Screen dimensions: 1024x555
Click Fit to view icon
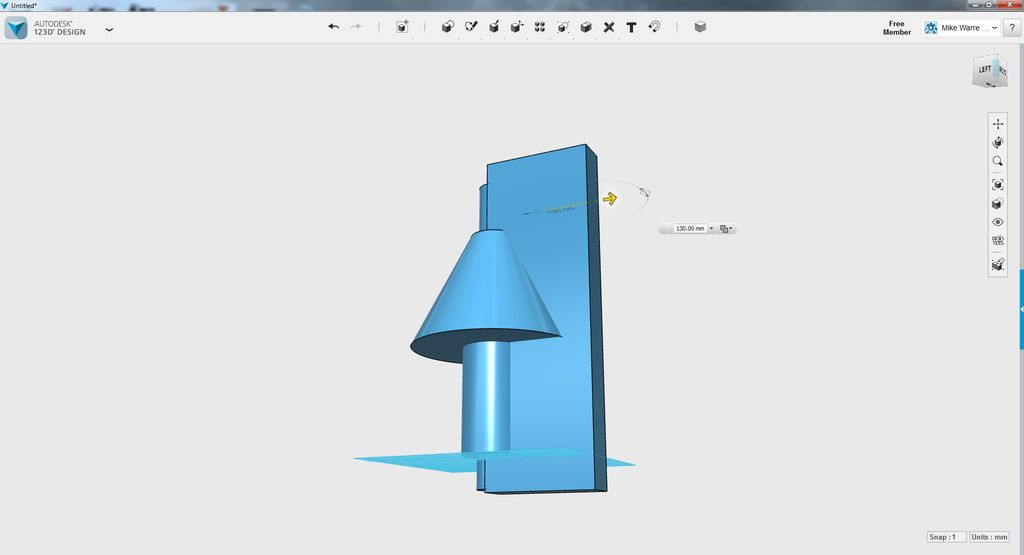pos(997,185)
